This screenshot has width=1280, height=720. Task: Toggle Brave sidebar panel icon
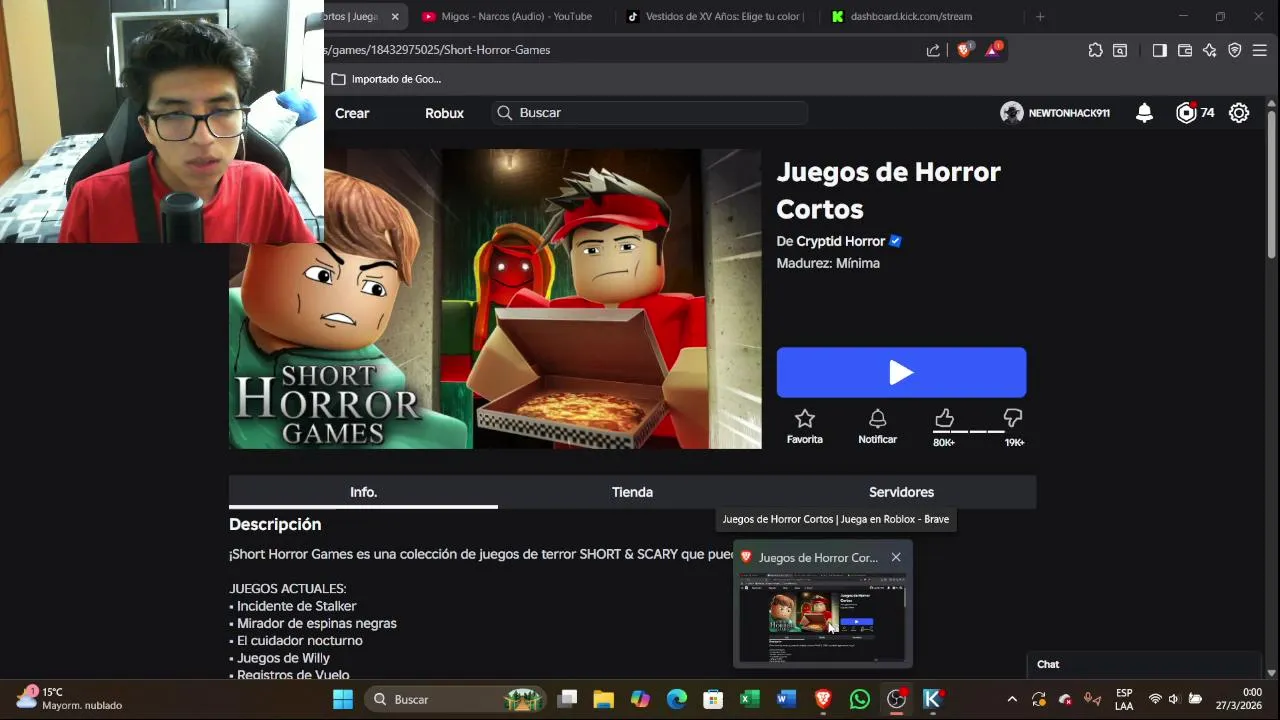pos(1159,50)
